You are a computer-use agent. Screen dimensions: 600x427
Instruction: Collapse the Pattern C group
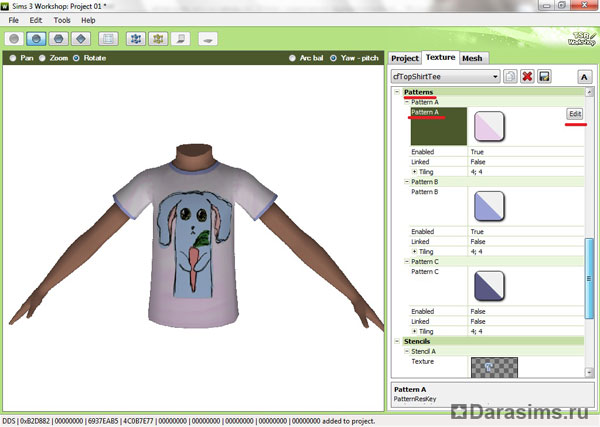pyautogui.click(x=407, y=262)
